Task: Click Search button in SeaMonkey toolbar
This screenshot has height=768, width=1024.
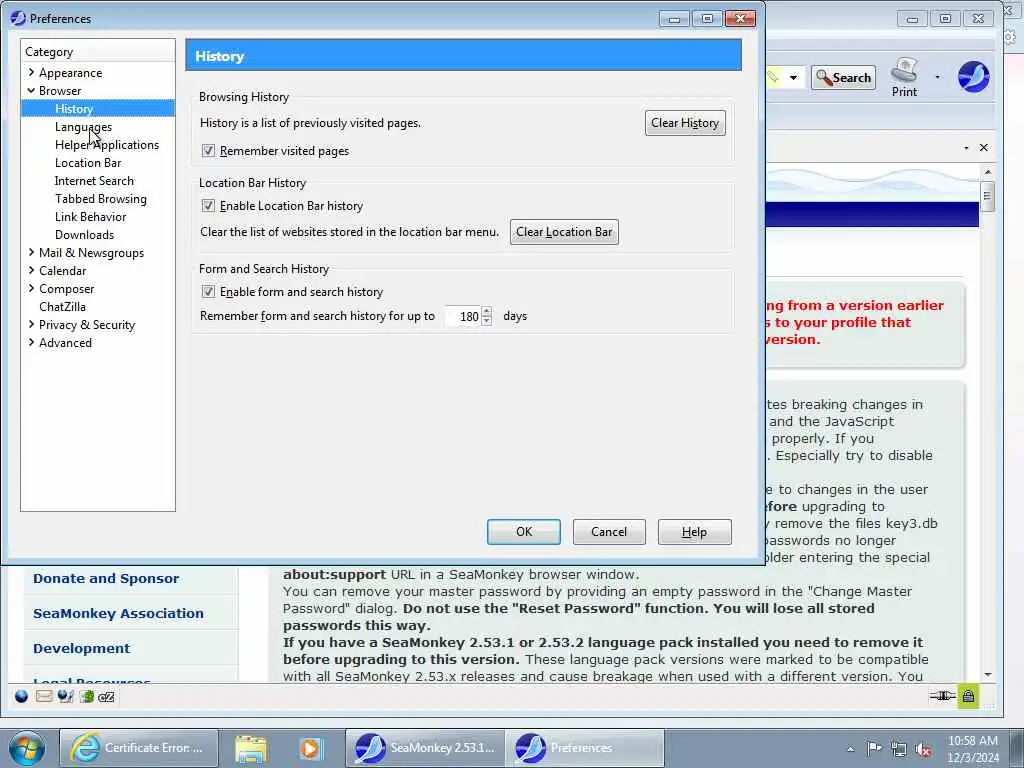Action: tap(843, 78)
